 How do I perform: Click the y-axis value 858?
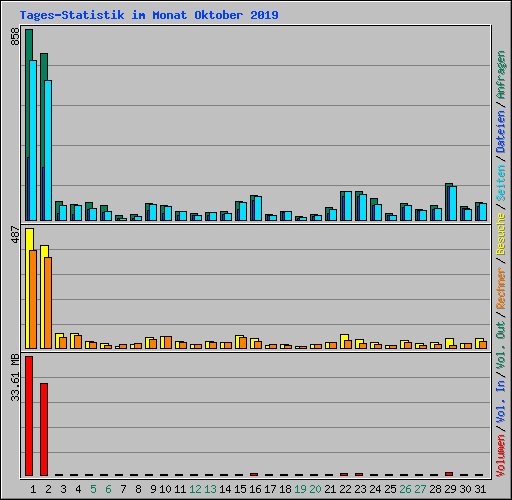(x=15, y=37)
